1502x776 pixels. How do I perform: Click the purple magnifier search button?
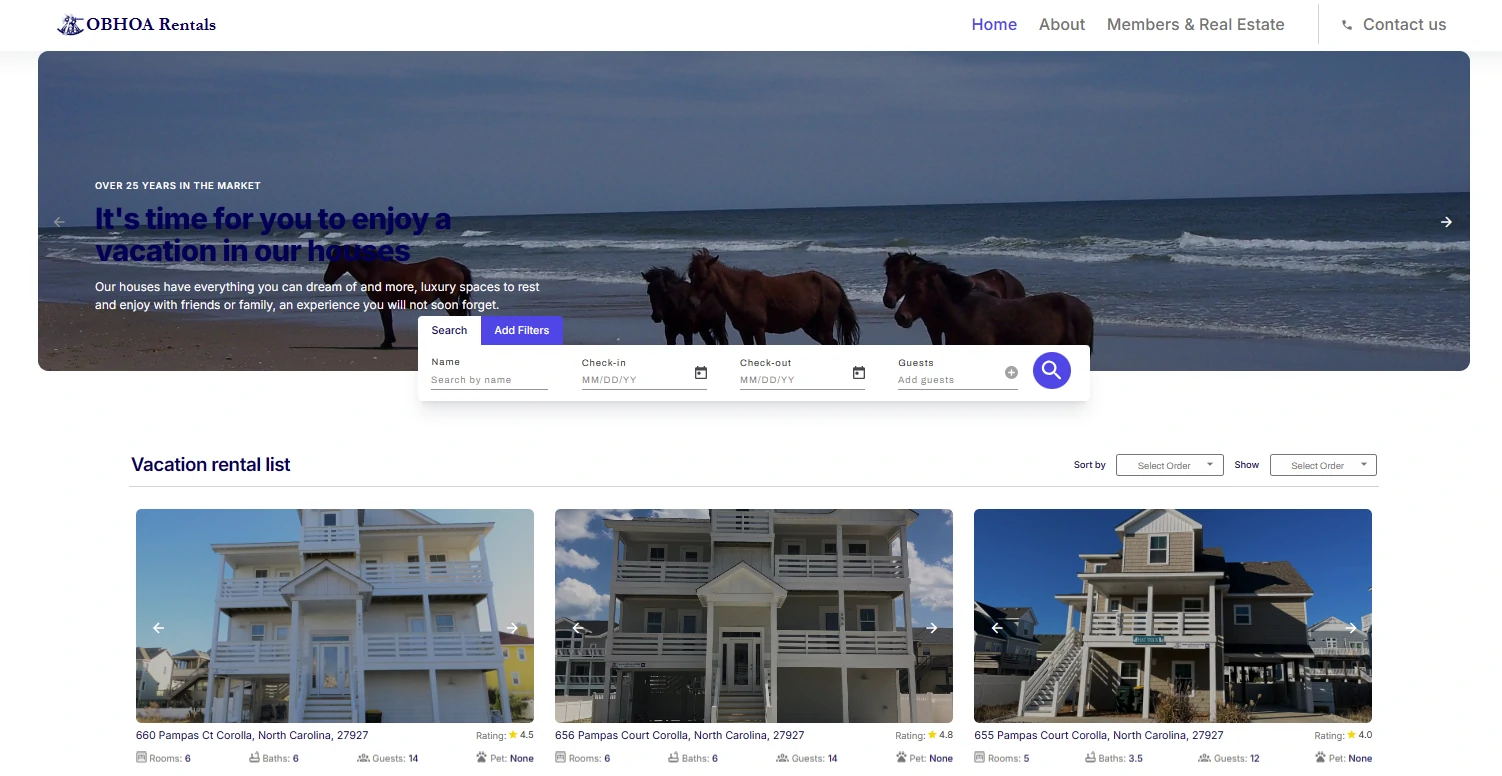click(x=1051, y=371)
